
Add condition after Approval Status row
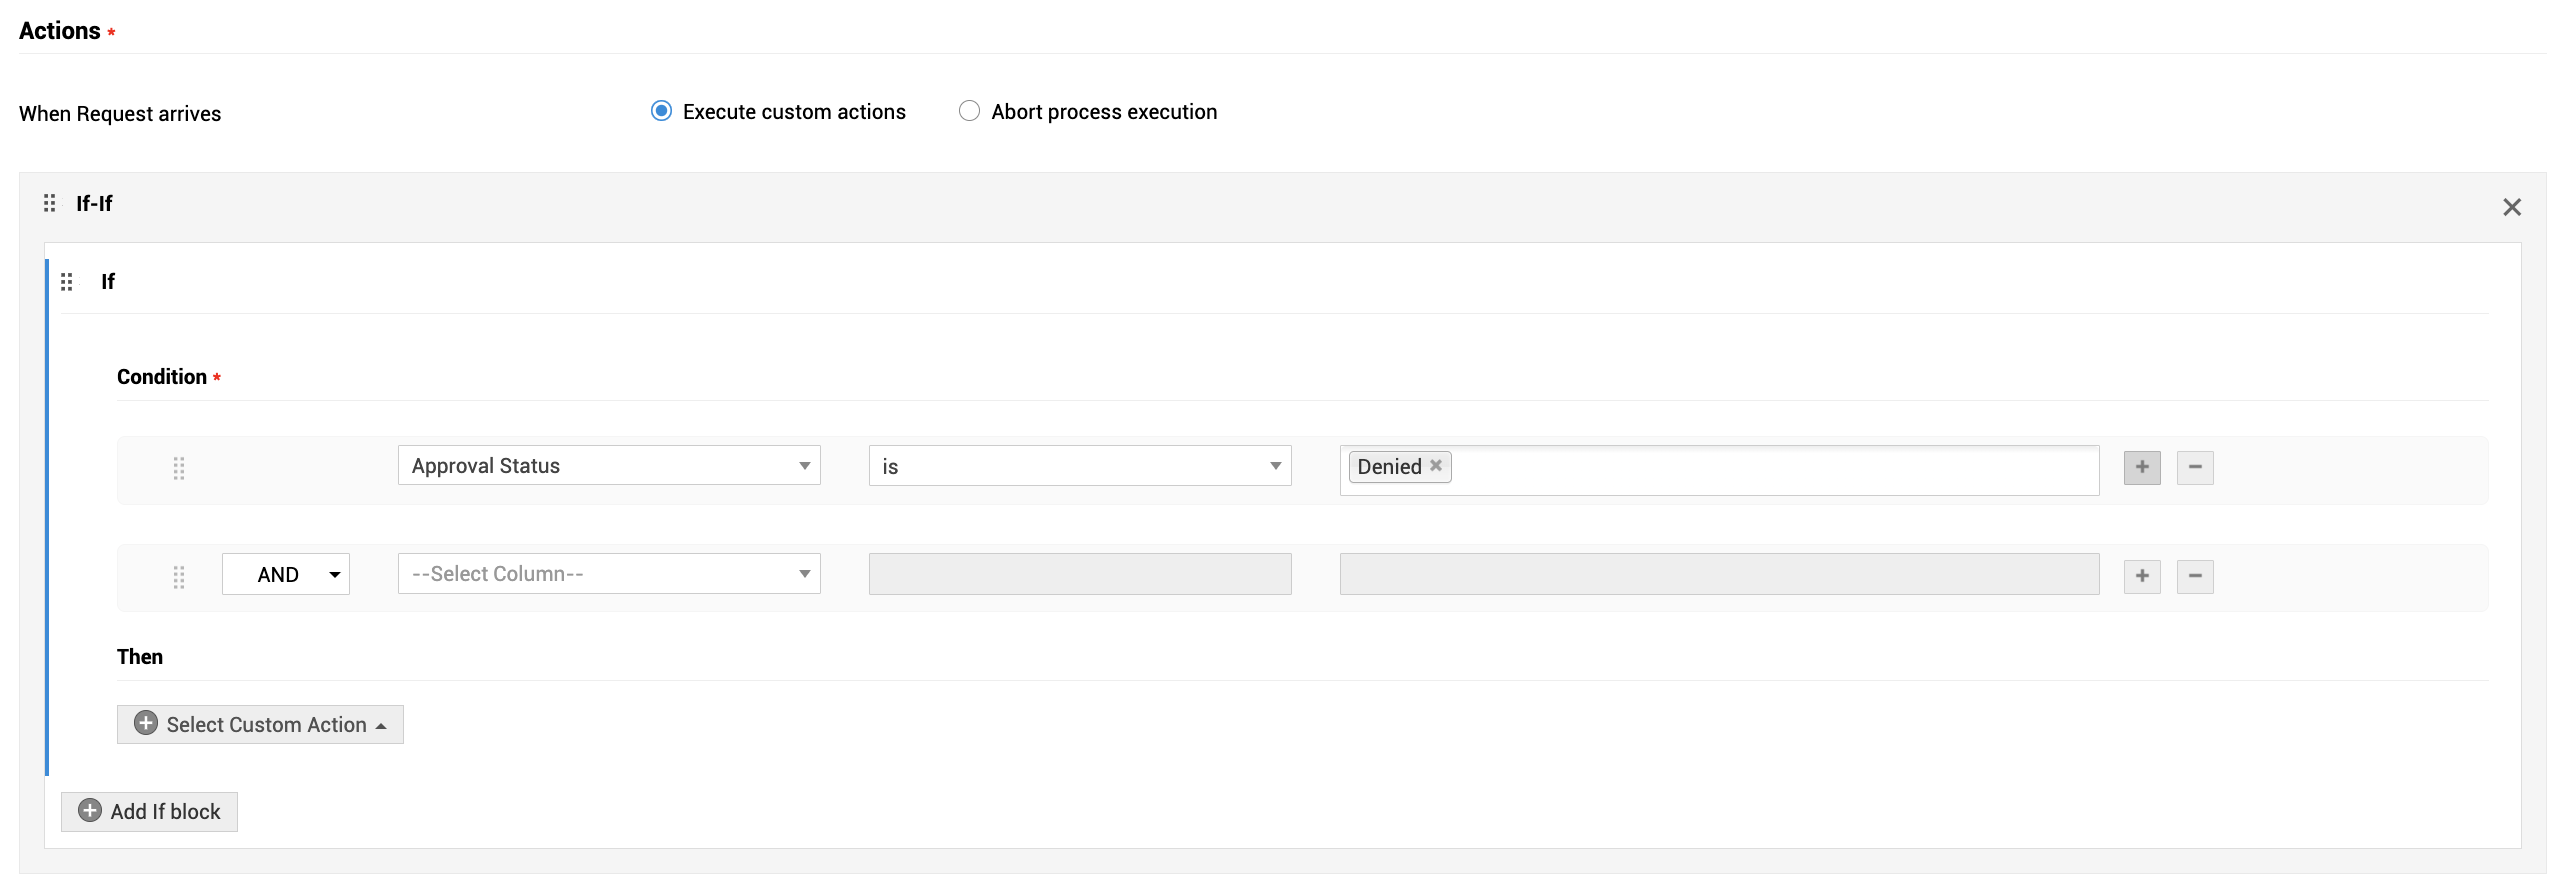[x=2142, y=467]
